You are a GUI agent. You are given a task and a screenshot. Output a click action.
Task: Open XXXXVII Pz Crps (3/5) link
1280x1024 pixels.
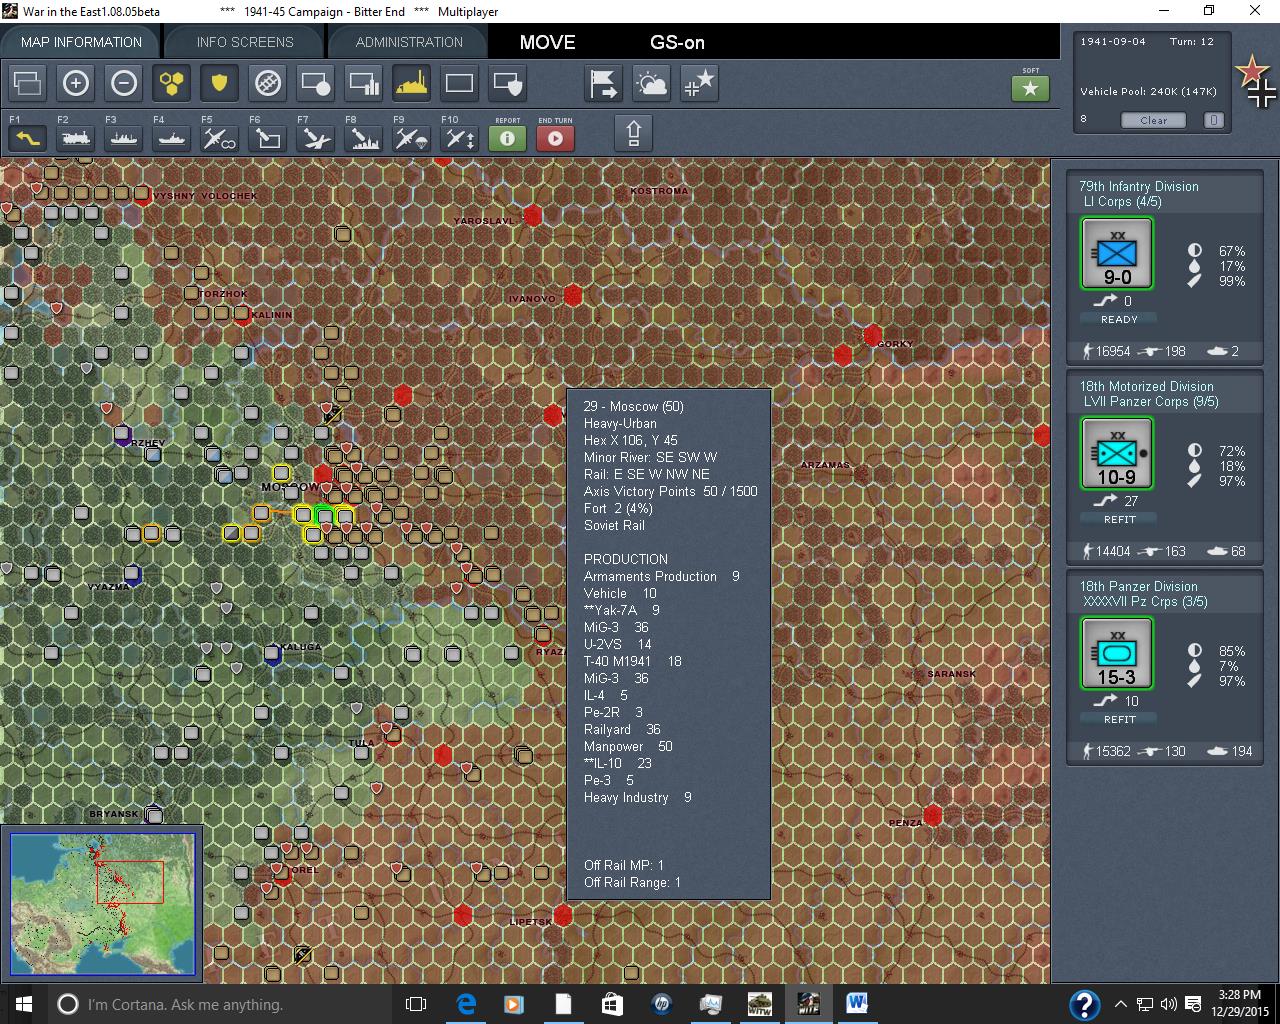pyautogui.click(x=1145, y=601)
